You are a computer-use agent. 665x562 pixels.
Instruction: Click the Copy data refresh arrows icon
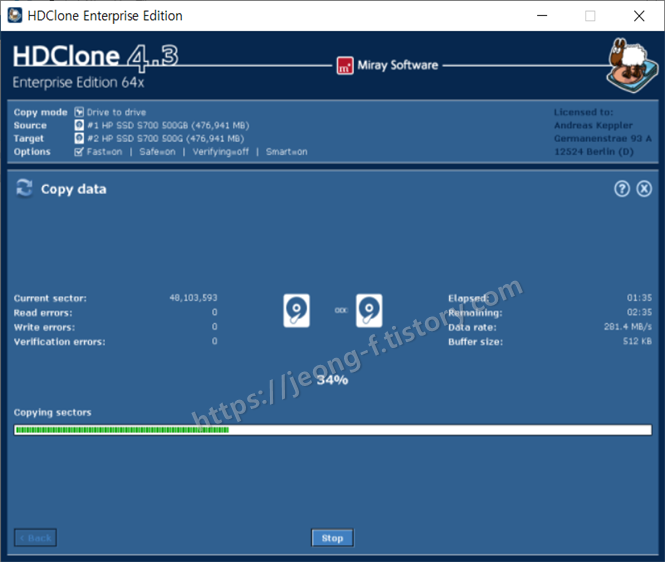point(24,188)
